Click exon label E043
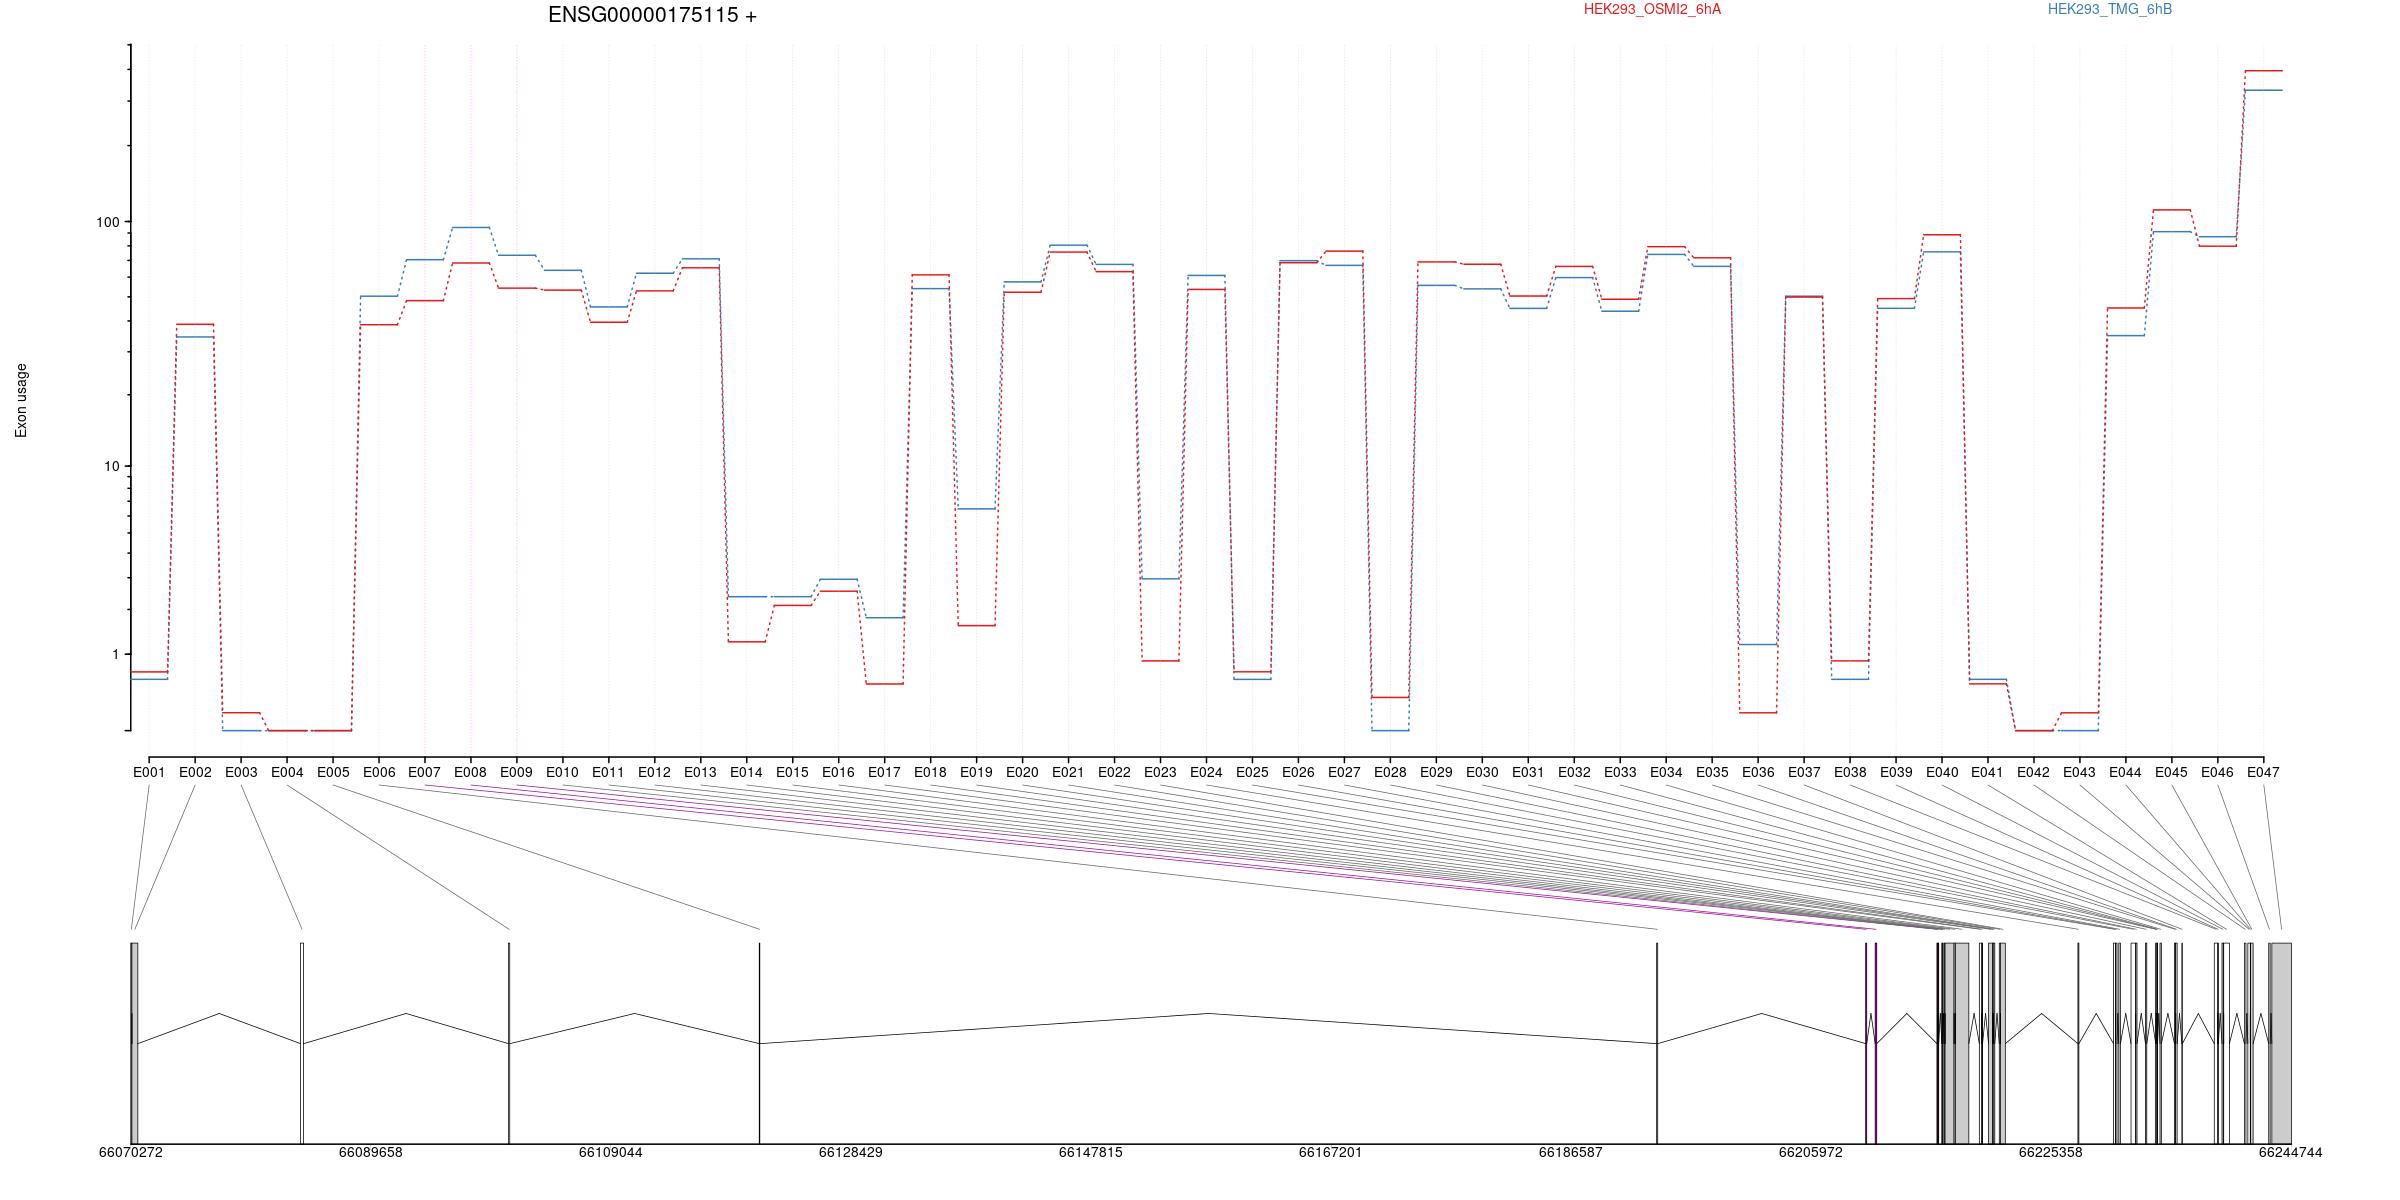This screenshot has width=2400, height=1200. pyautogui.click(x=2081, y=772)
